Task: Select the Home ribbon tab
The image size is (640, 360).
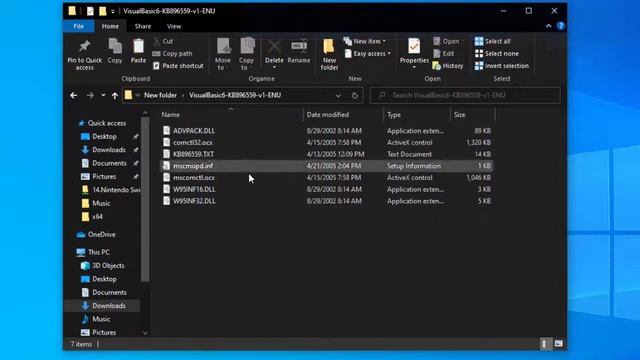Action: coord(110,26)
